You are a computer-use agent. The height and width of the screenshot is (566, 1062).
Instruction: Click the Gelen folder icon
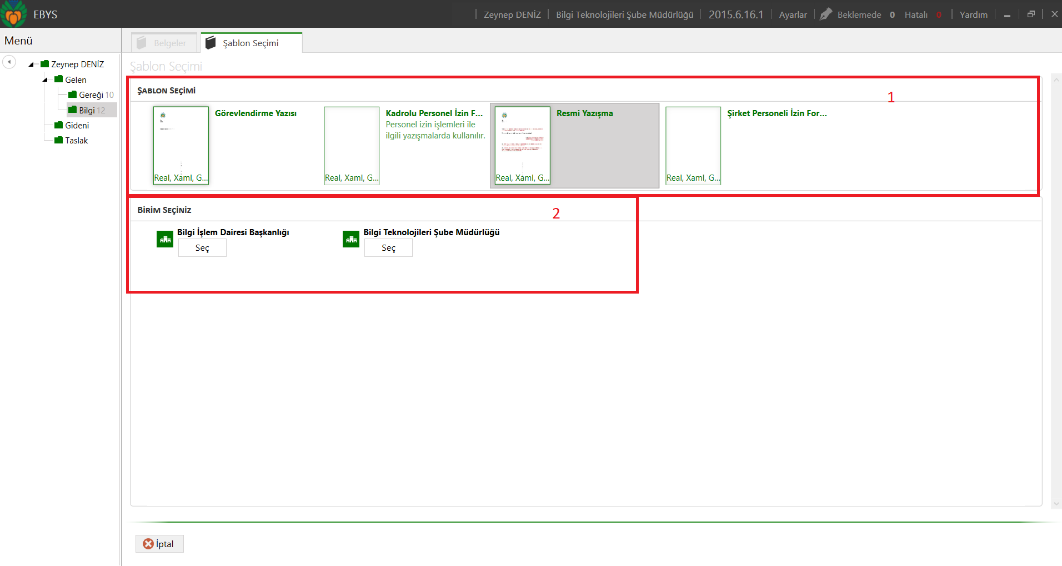(58, 79)
